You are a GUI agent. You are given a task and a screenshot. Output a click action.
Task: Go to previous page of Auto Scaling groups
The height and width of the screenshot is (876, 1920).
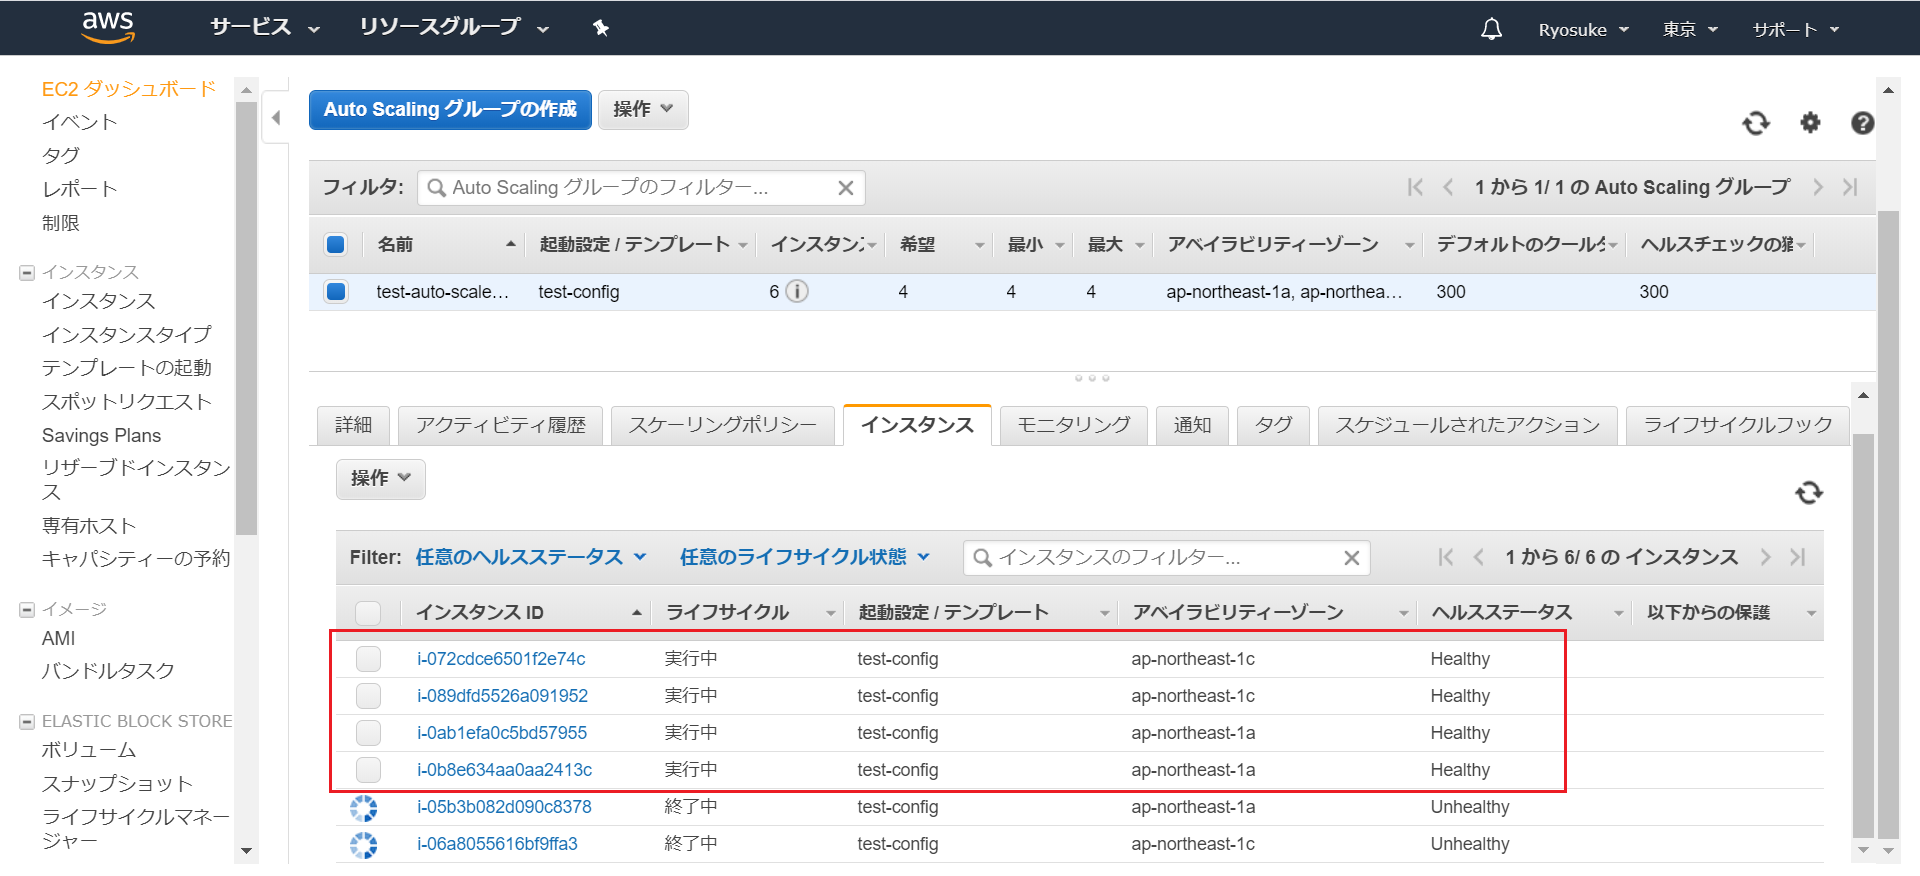(1448, 187)
